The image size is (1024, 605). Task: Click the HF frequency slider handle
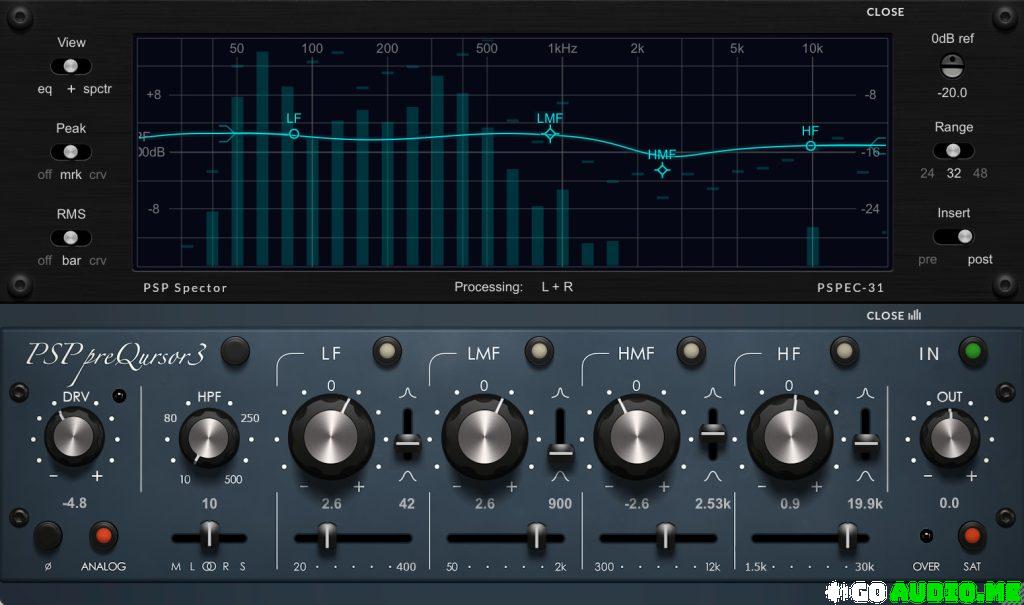pyautogui.click(x=848, y=537)
